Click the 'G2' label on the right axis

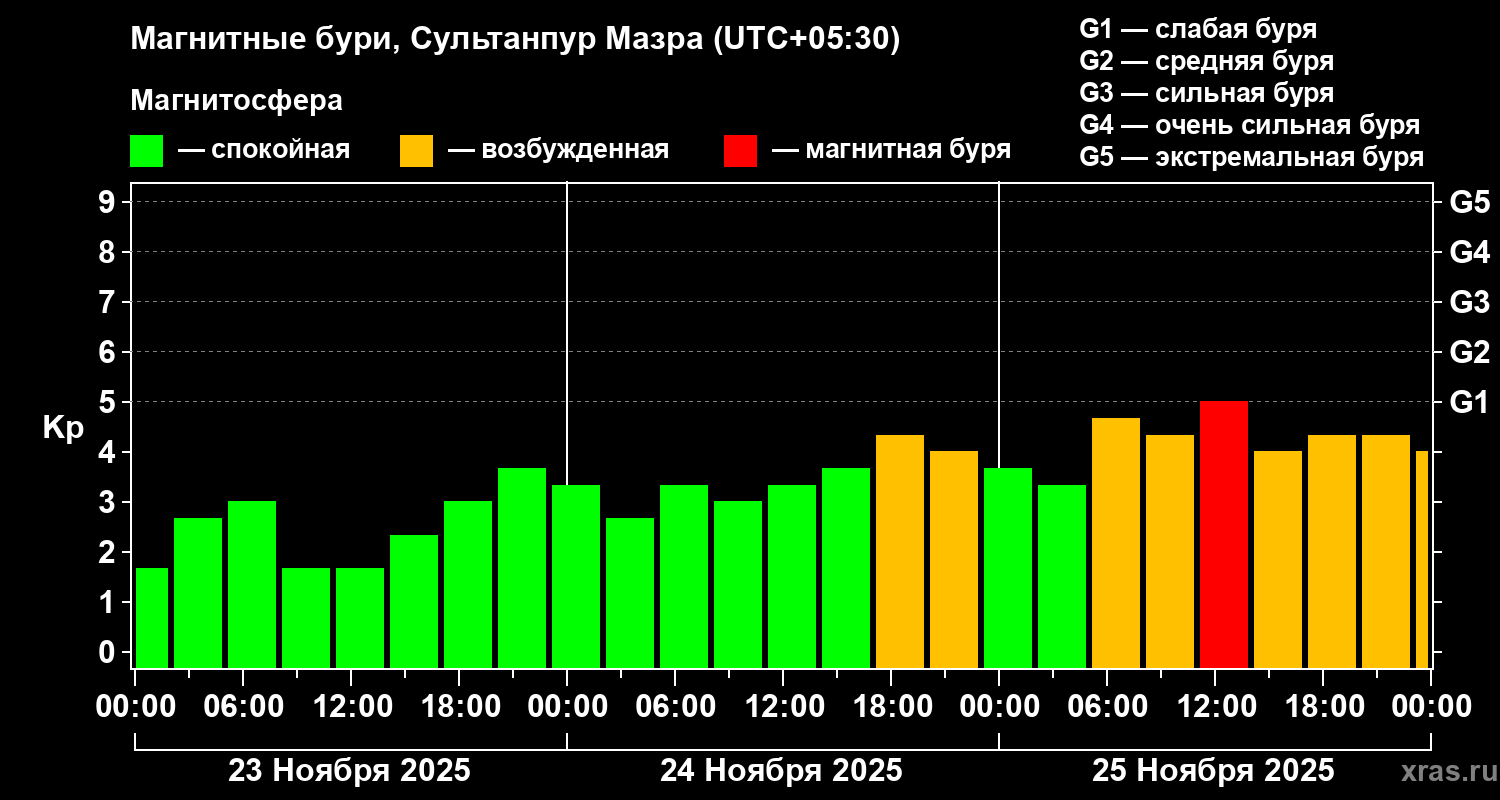[x=1470, y=352]
